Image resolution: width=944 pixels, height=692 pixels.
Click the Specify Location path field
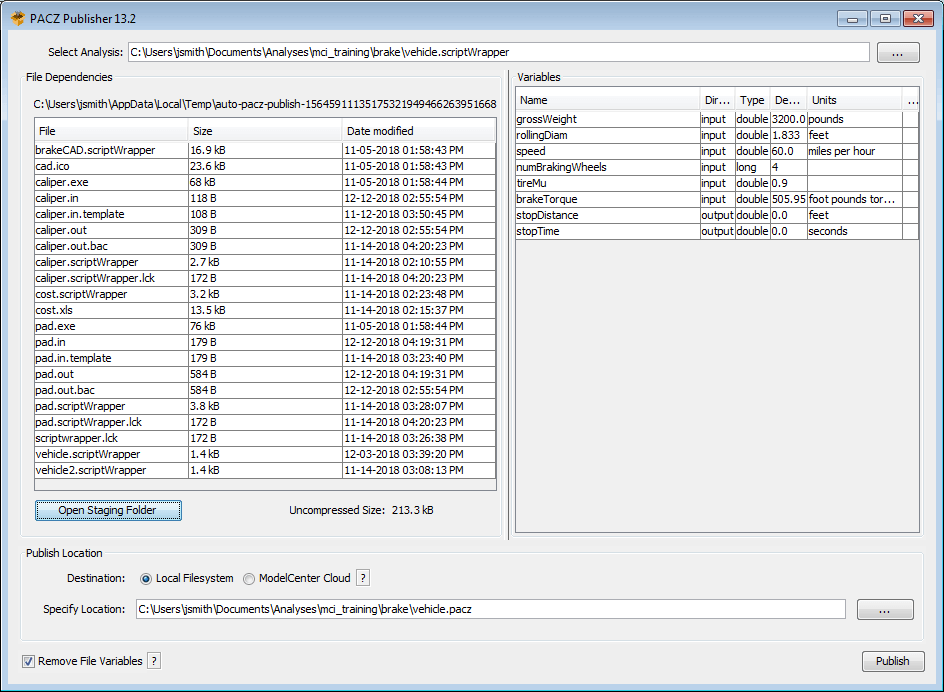pos(491,609)
